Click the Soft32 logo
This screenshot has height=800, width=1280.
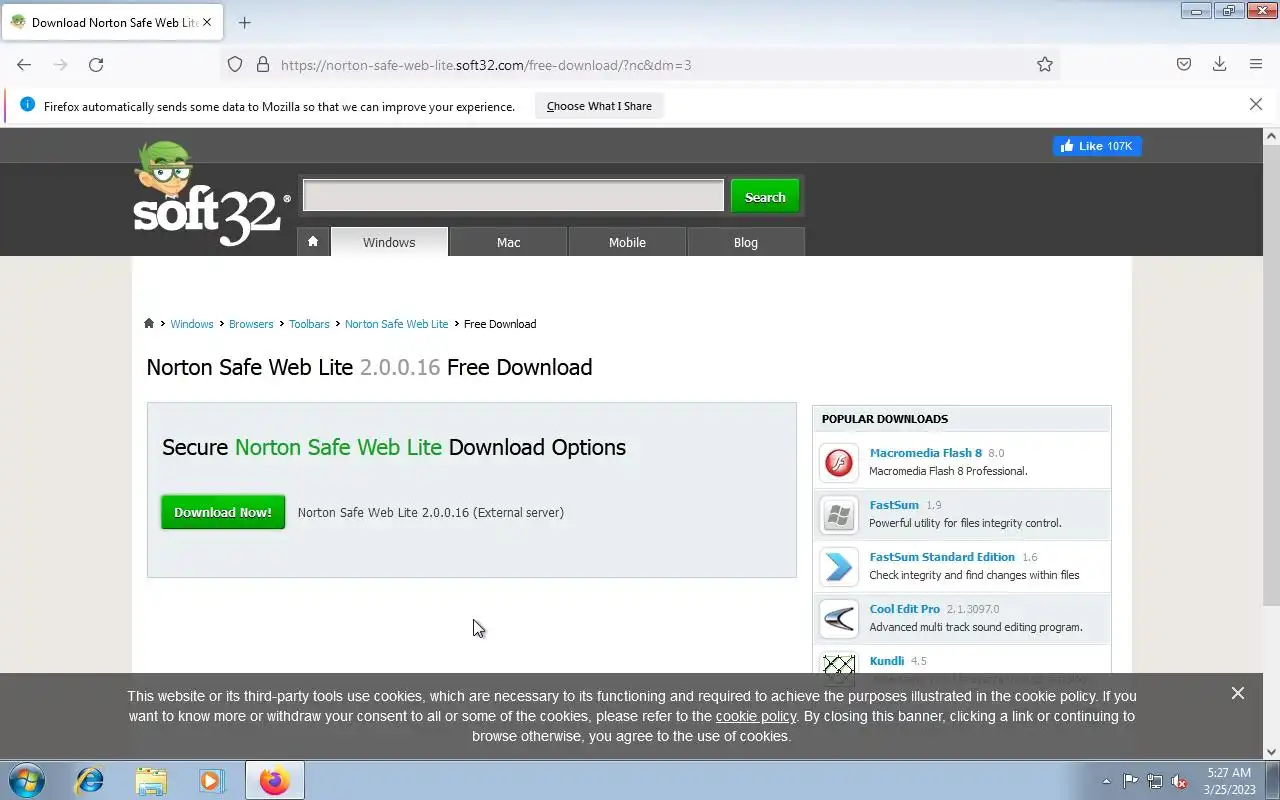pyautogui.click(x=212, y=195)
